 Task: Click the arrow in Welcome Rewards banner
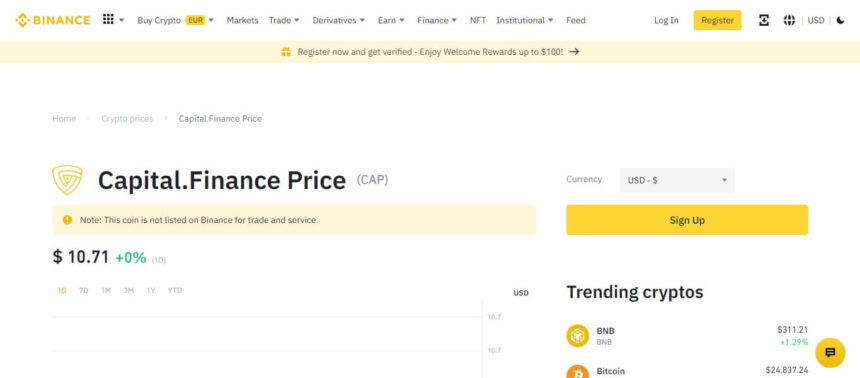574,52
